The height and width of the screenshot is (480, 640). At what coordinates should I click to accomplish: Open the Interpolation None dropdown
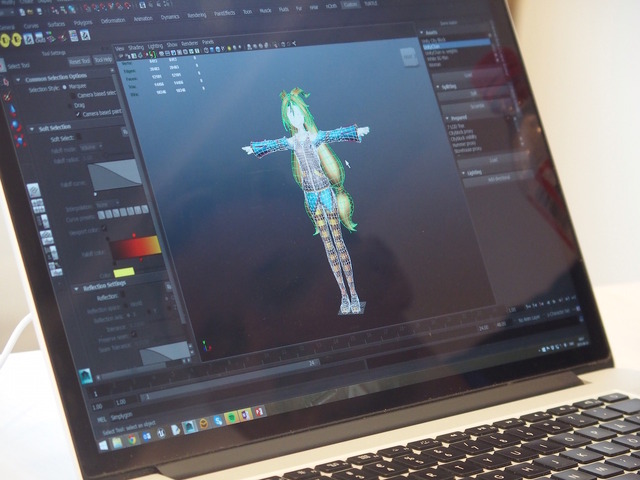click(x=107, y=204)
